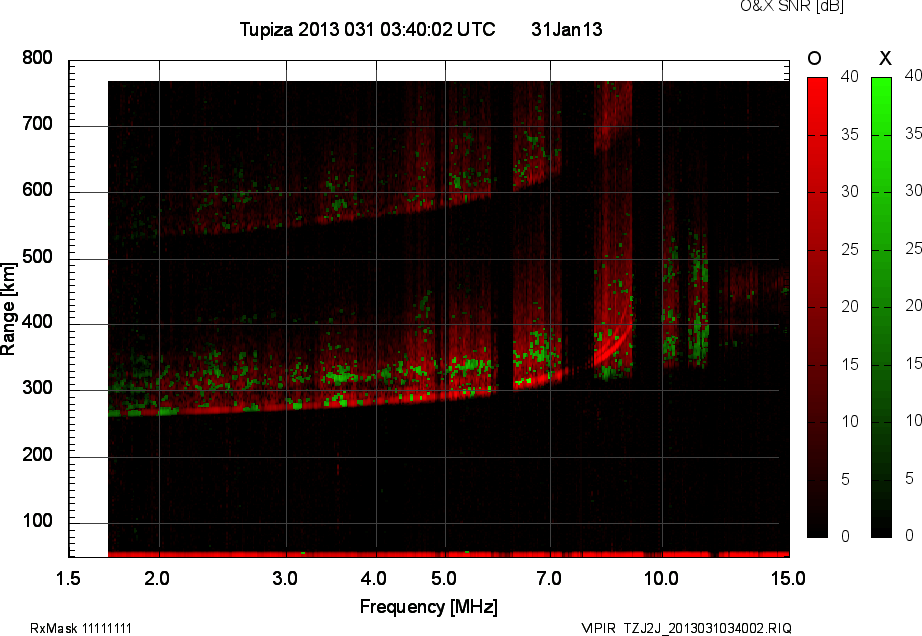Click the 1.5 frequency tick label
Viewport: 922px width, 636px height.
[68, 579]
